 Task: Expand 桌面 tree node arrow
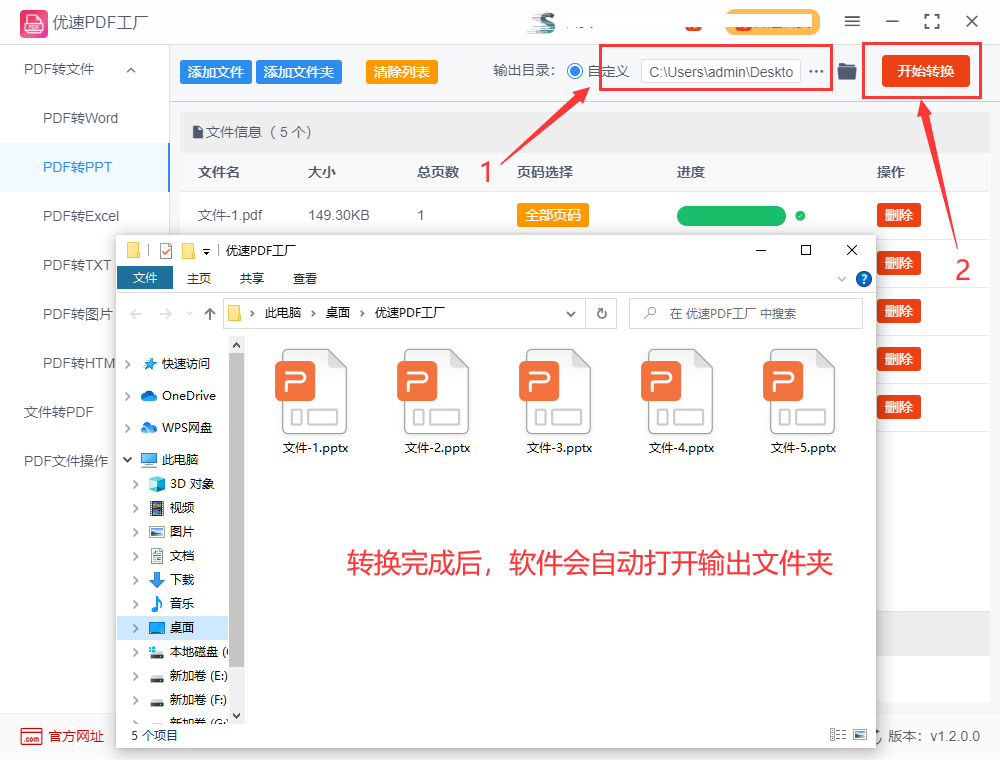[x=135, y=628]
